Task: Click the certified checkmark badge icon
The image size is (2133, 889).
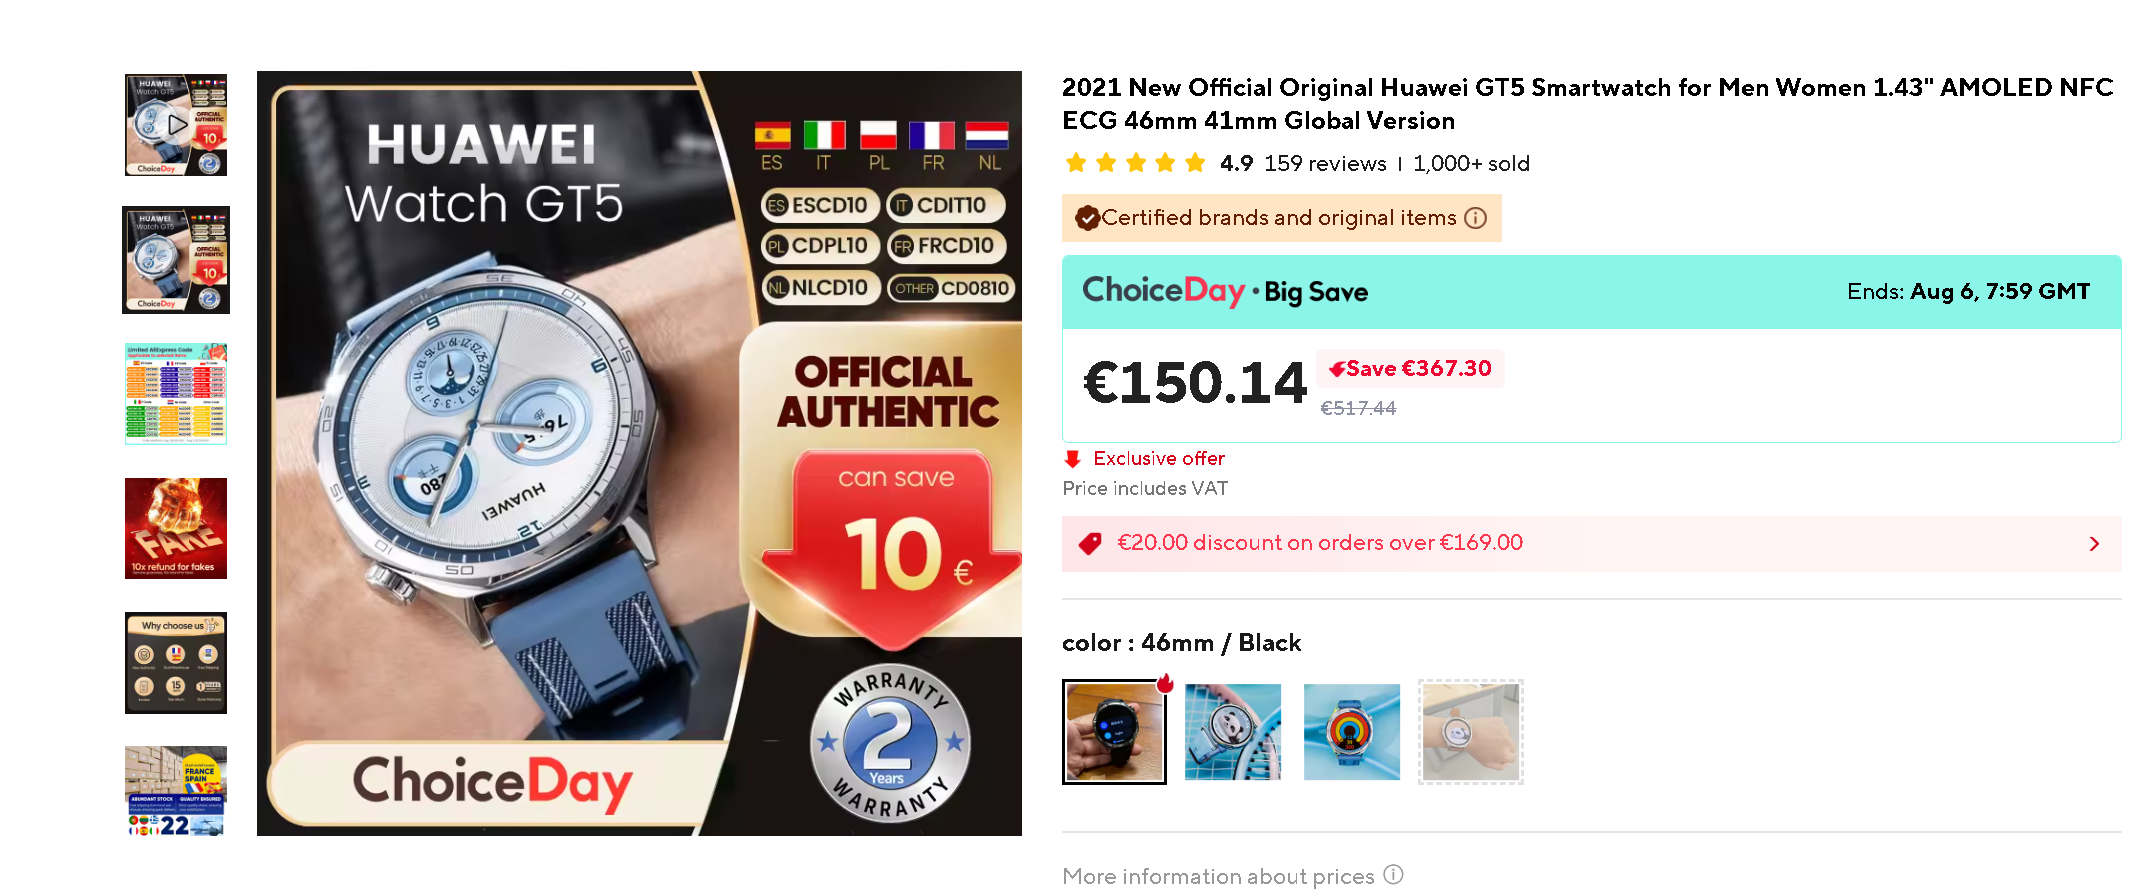Action: pyautogui.click(x=1087, y=218)
